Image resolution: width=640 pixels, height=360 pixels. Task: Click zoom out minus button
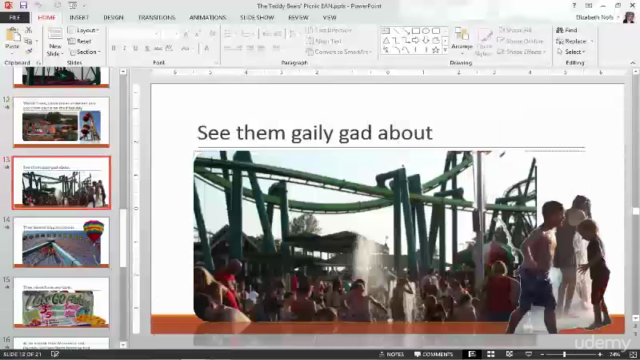click(542, 354)
